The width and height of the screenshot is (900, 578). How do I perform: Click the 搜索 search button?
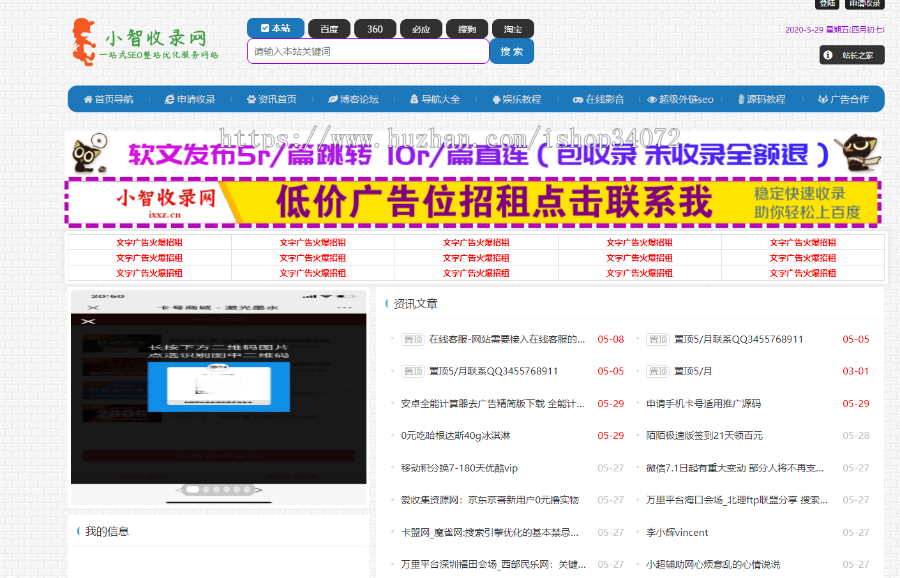[511, 51]
